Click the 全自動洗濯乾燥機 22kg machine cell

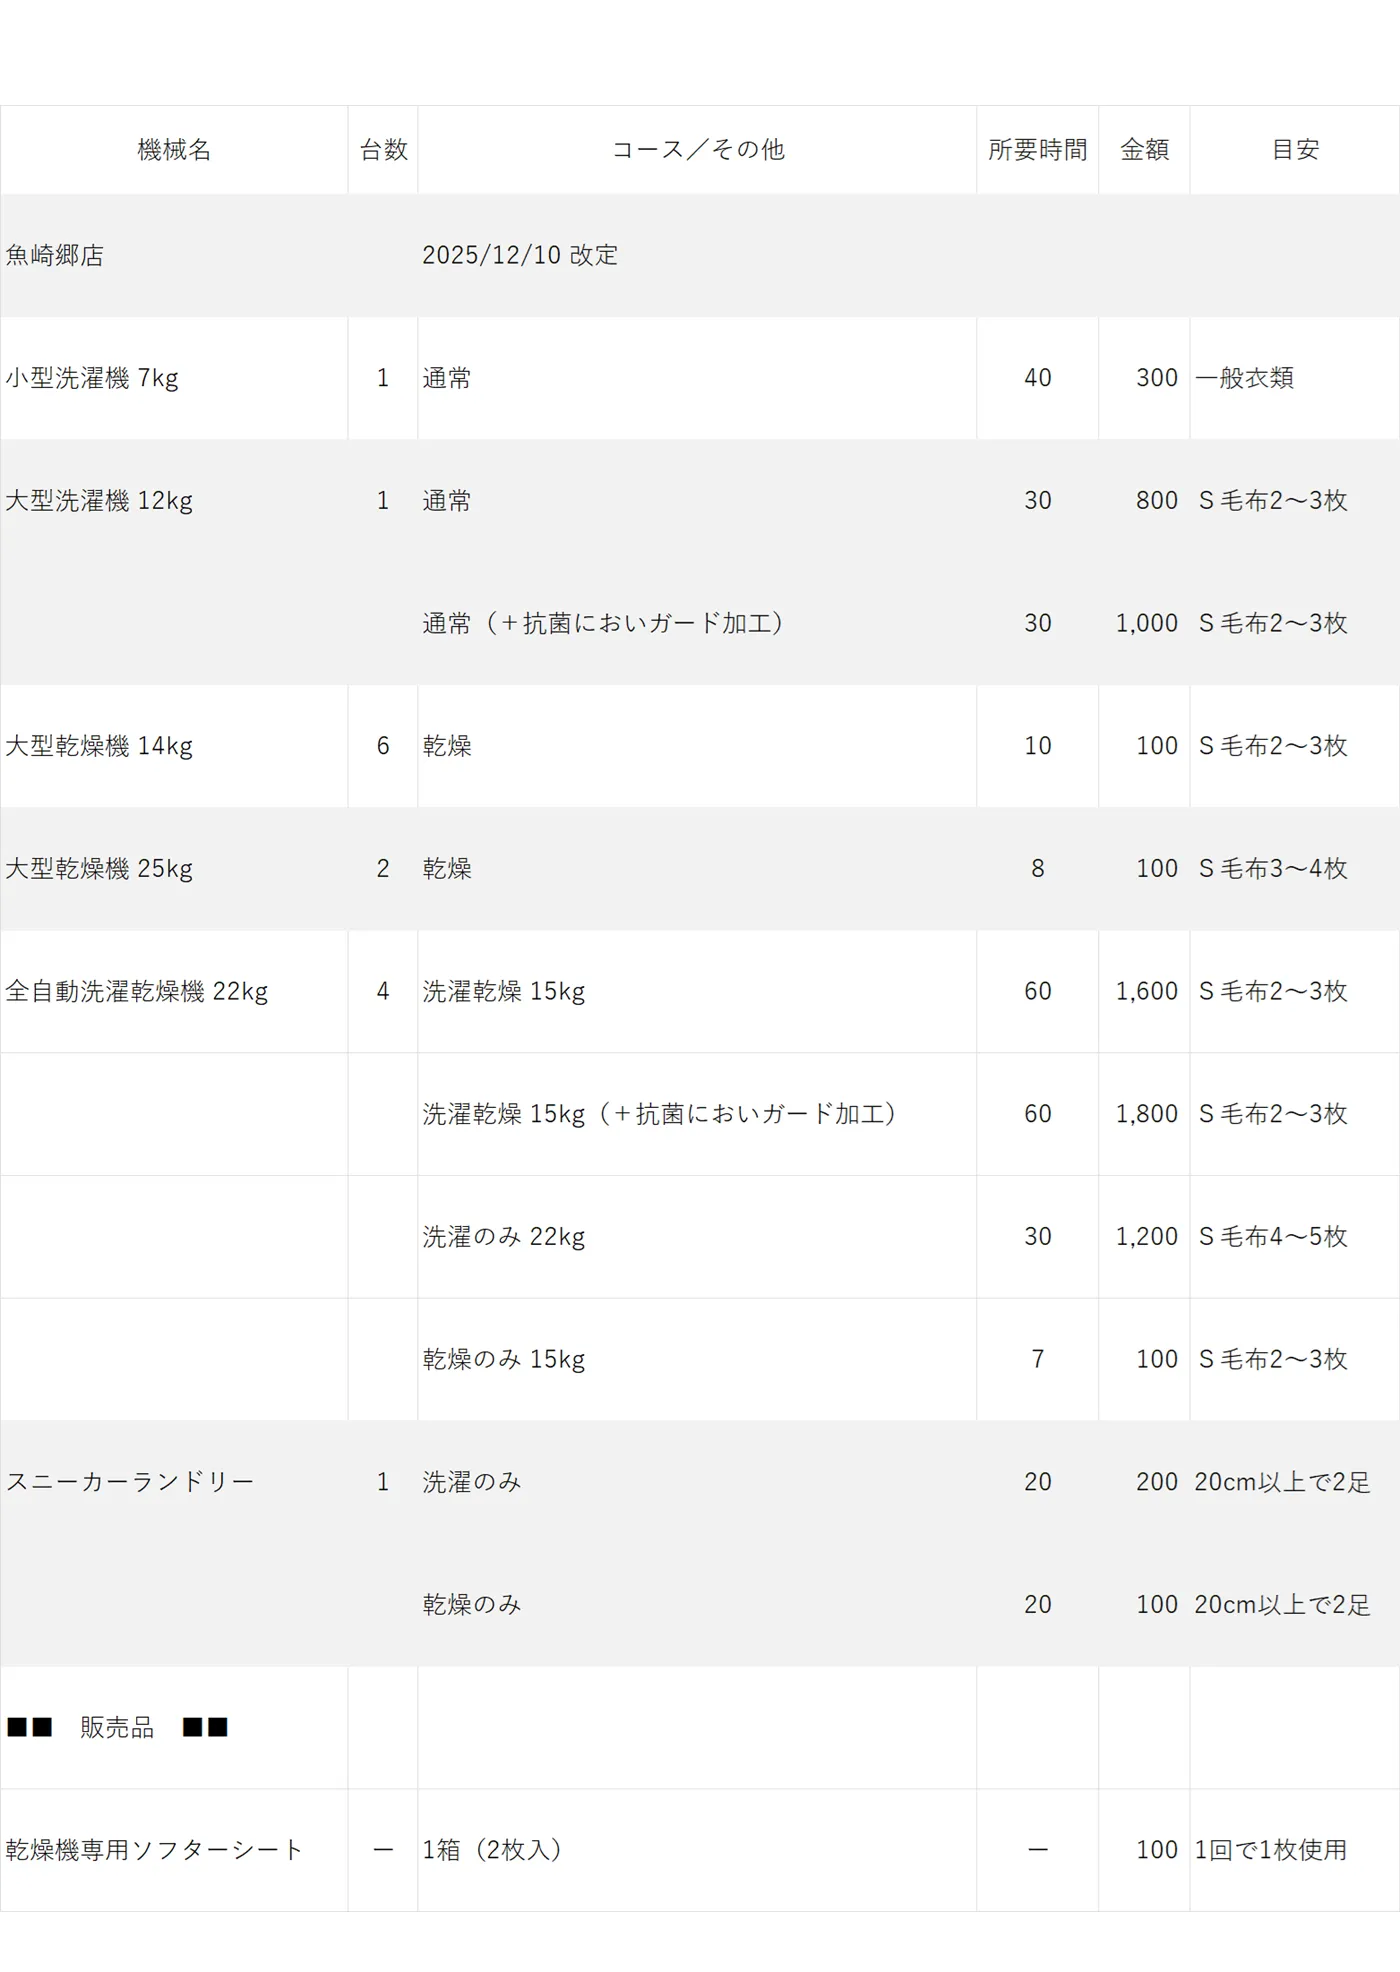click(137, 991)
